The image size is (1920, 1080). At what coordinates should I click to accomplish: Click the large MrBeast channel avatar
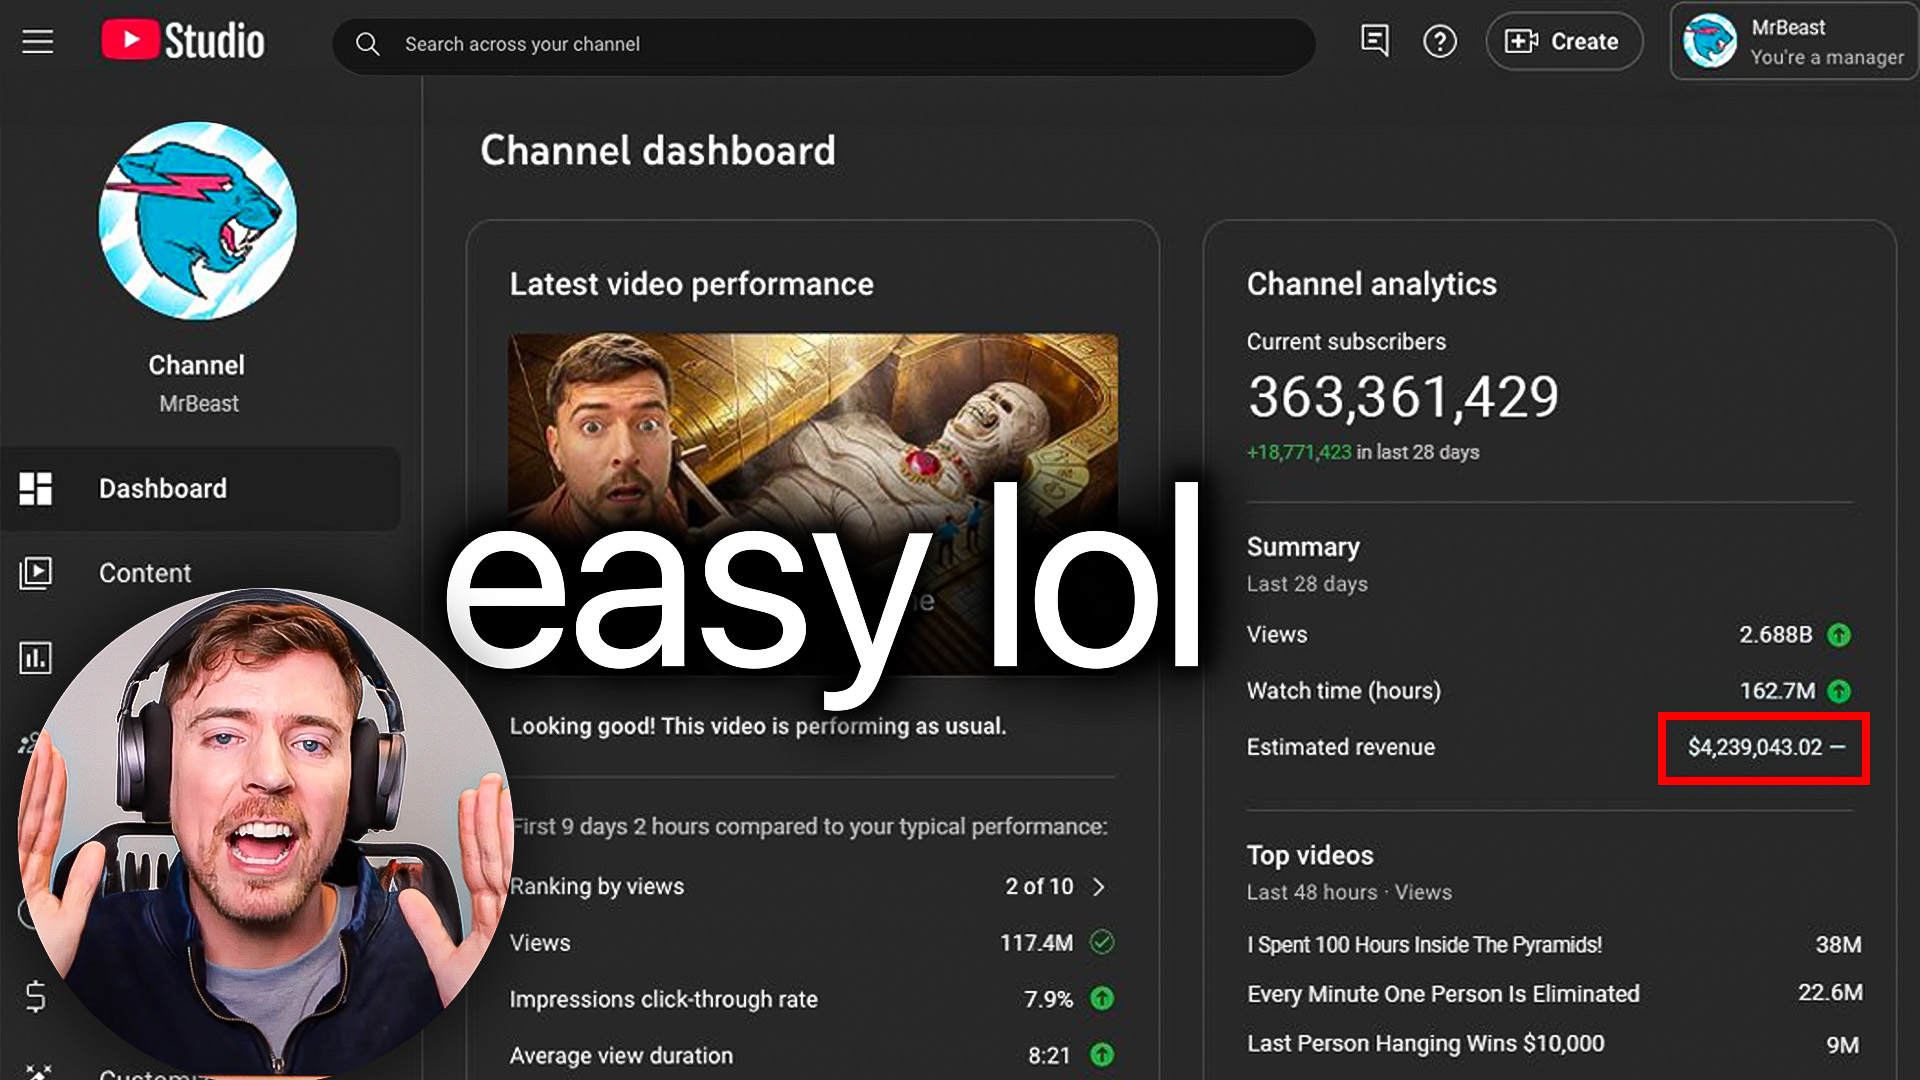click(197, 221)
